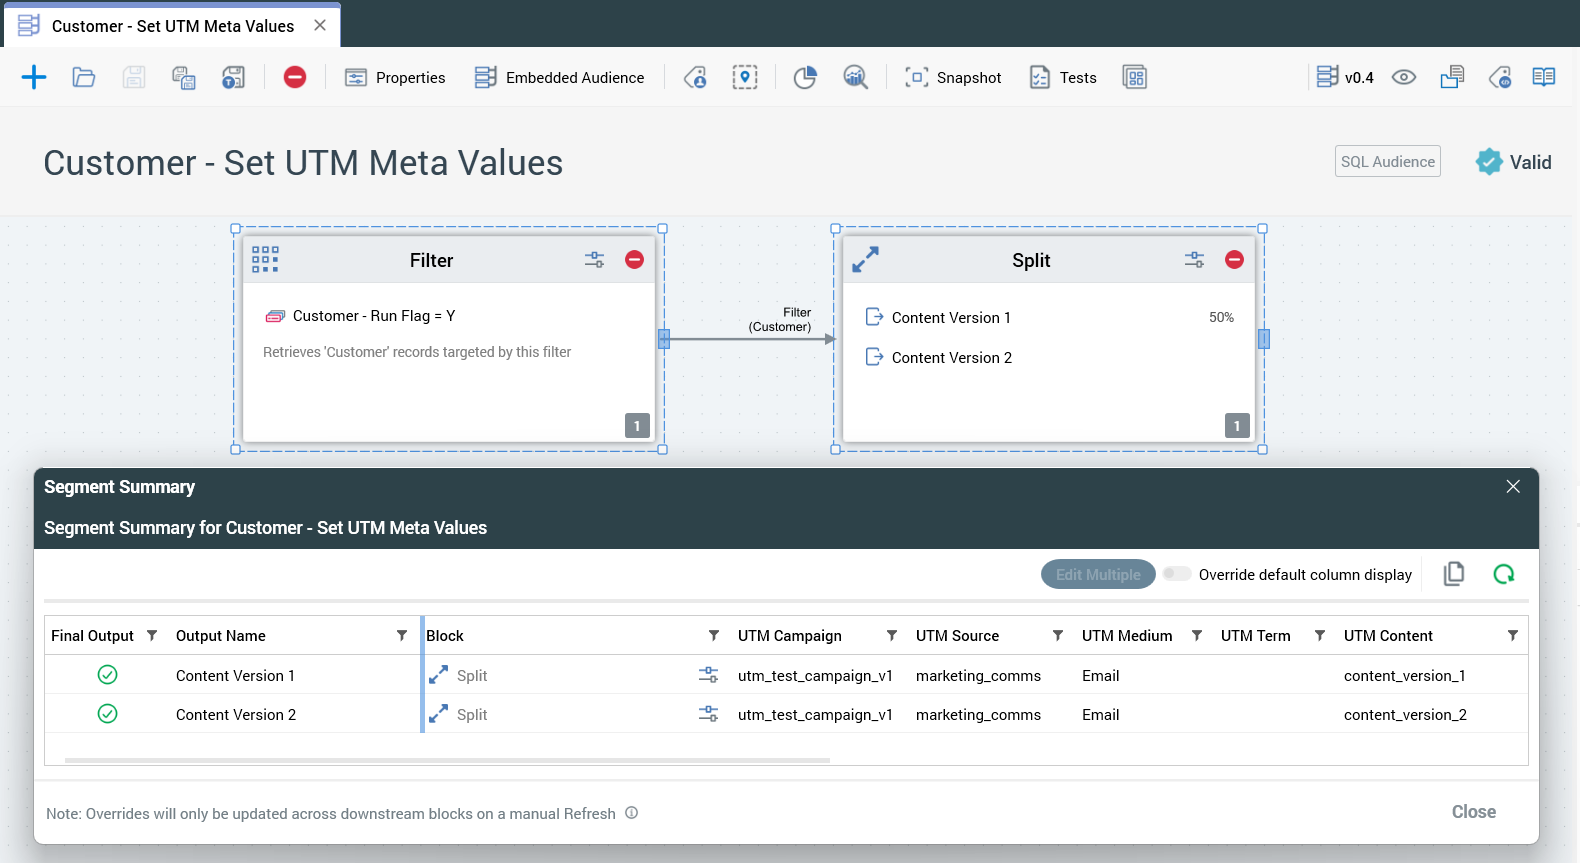
Task: Click the blue plus Create New icon
Action: [x=34, y=77]
